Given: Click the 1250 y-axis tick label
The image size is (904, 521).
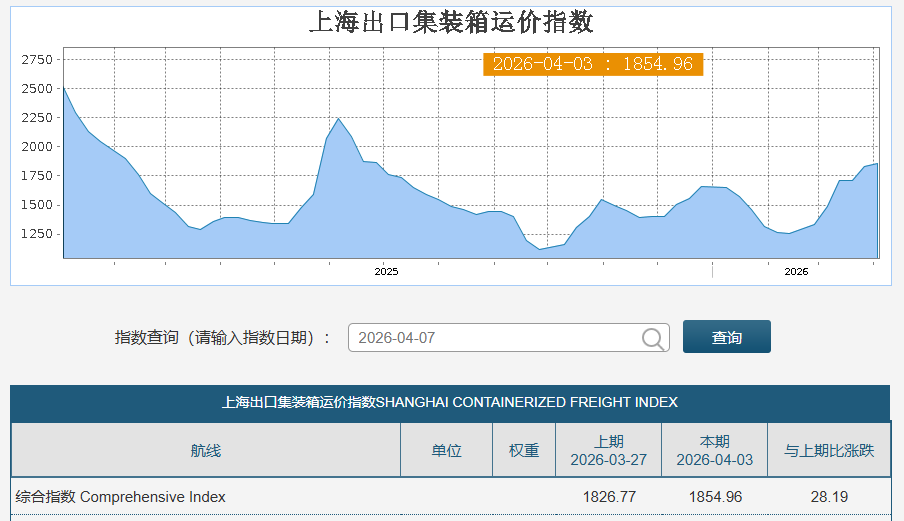Looking at the screenshot, I should 36,234.
